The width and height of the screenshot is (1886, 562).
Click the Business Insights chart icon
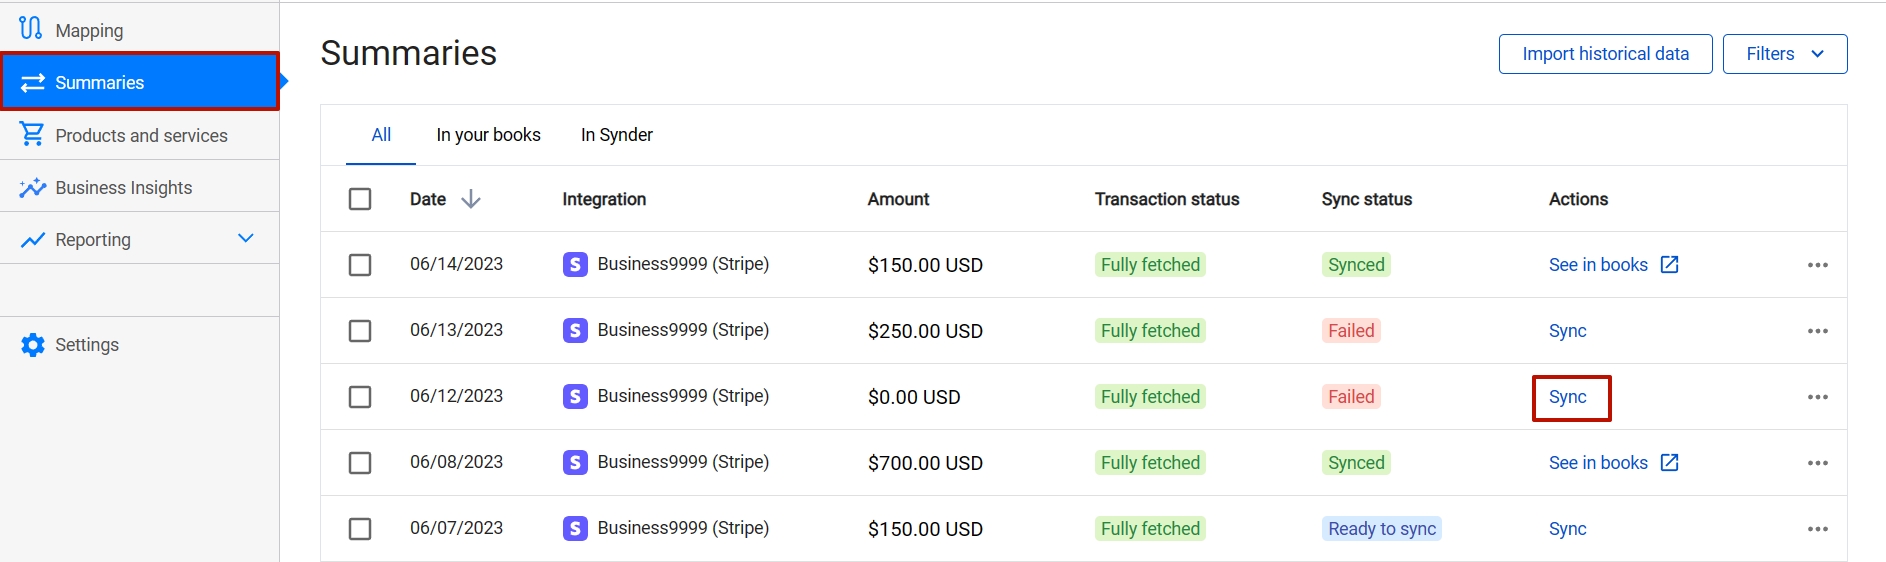(32, 187)
